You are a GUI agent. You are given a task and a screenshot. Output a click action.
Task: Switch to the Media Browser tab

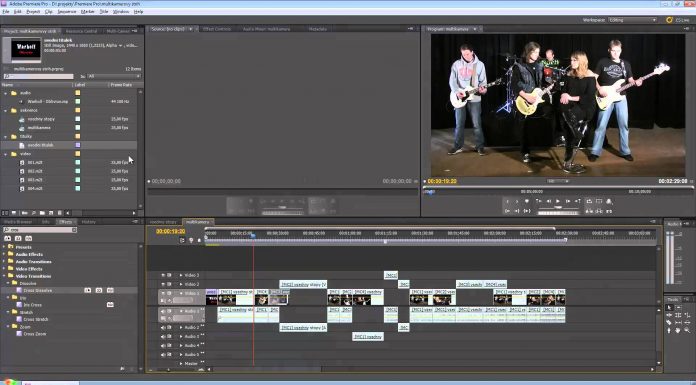[x=18, y=222]
